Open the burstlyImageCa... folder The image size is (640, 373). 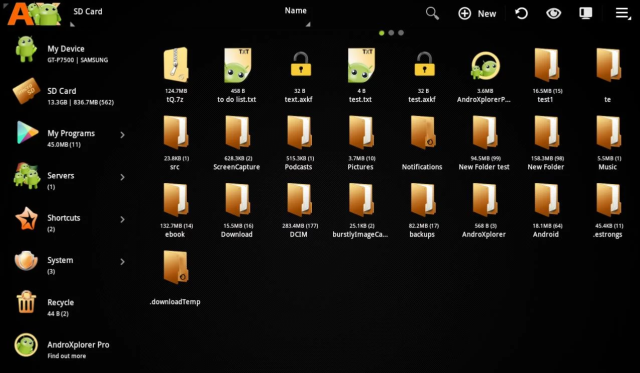point(360,210)
